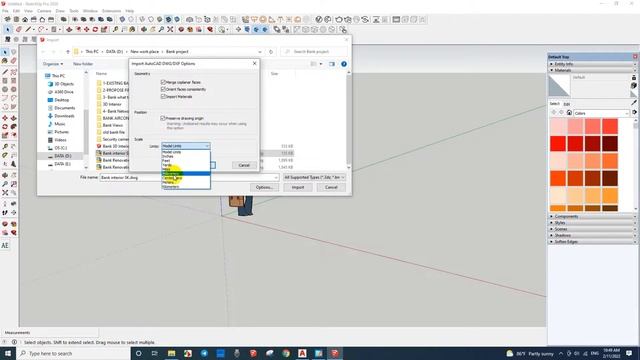This screenshot has height=360, width=640.
Task: Choose Inches in the units list
Action: coord(186,156)
